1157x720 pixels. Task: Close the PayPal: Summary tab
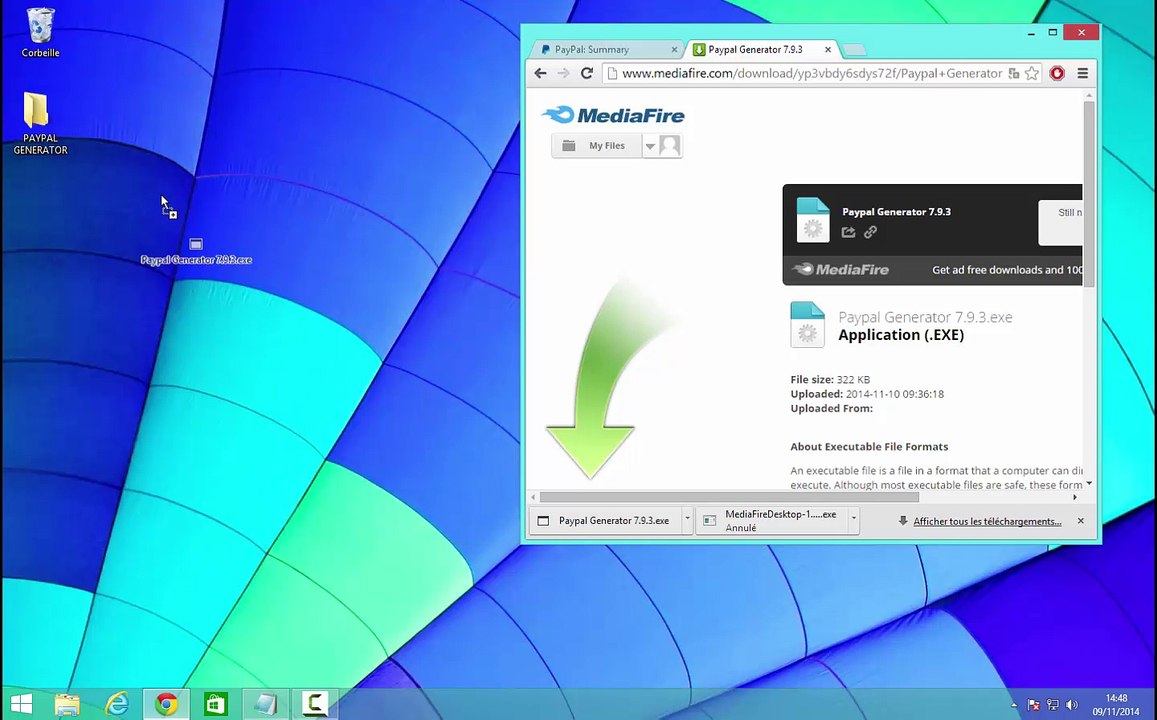click(674, 49)
